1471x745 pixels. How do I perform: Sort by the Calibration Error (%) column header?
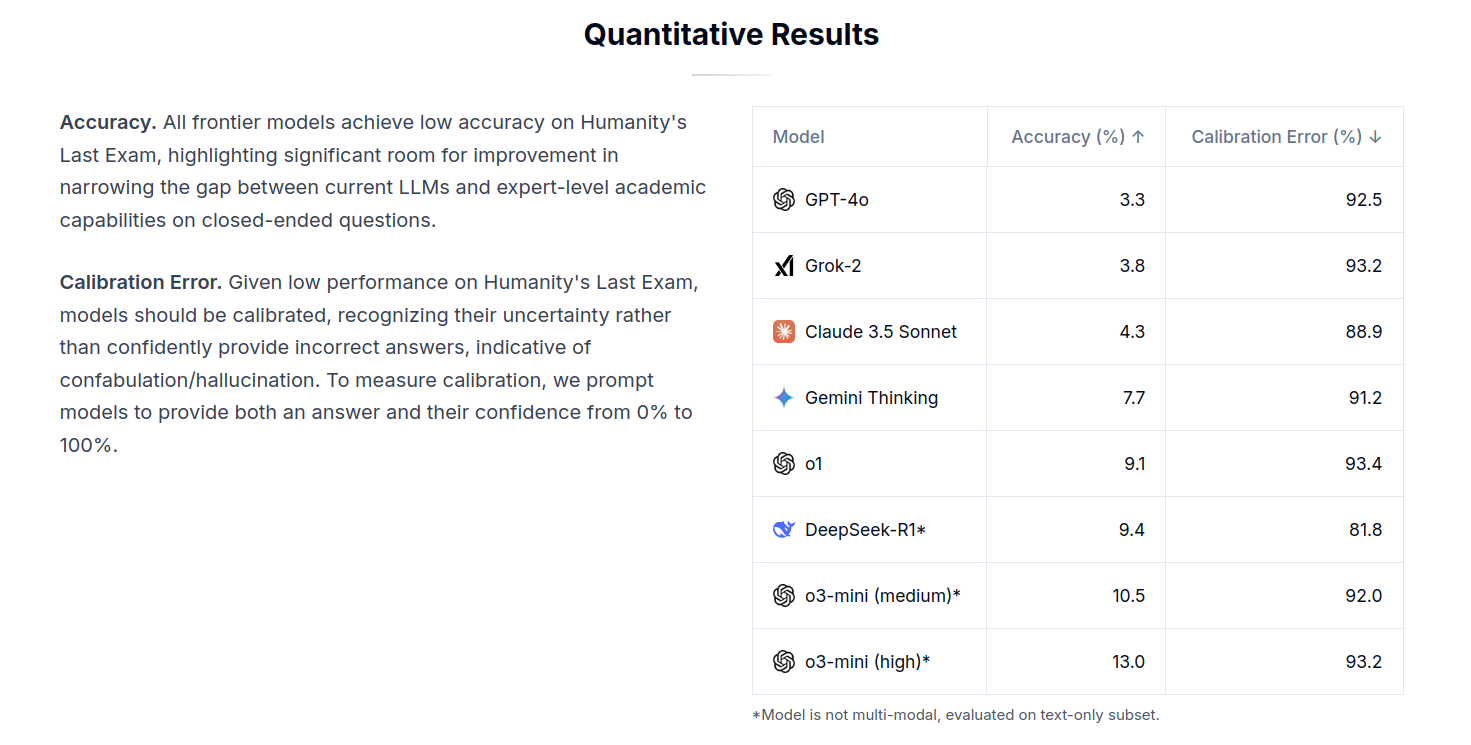pyautogui.click(x=1287, y=137)
